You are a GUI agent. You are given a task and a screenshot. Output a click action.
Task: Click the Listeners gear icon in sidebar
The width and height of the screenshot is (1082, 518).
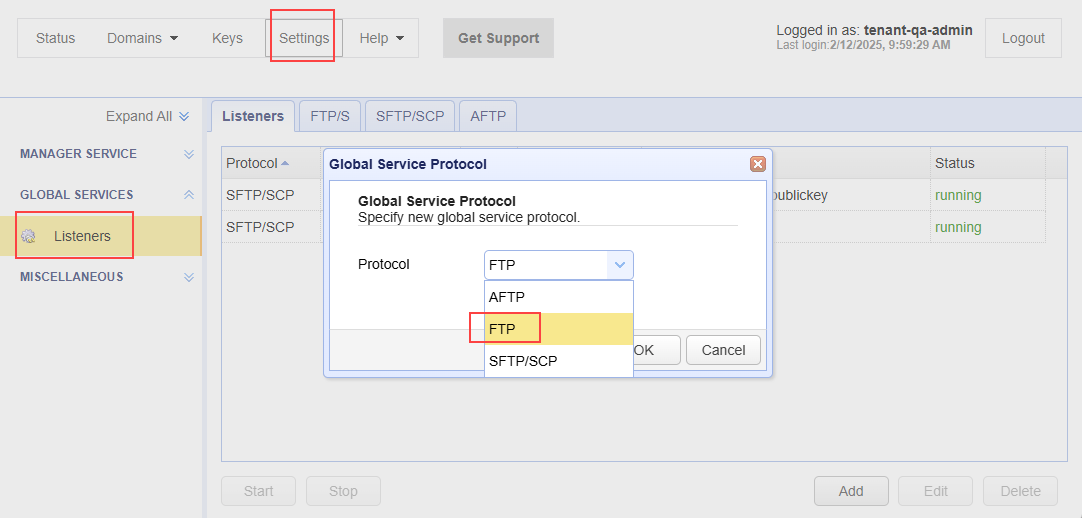coord(29,236)
